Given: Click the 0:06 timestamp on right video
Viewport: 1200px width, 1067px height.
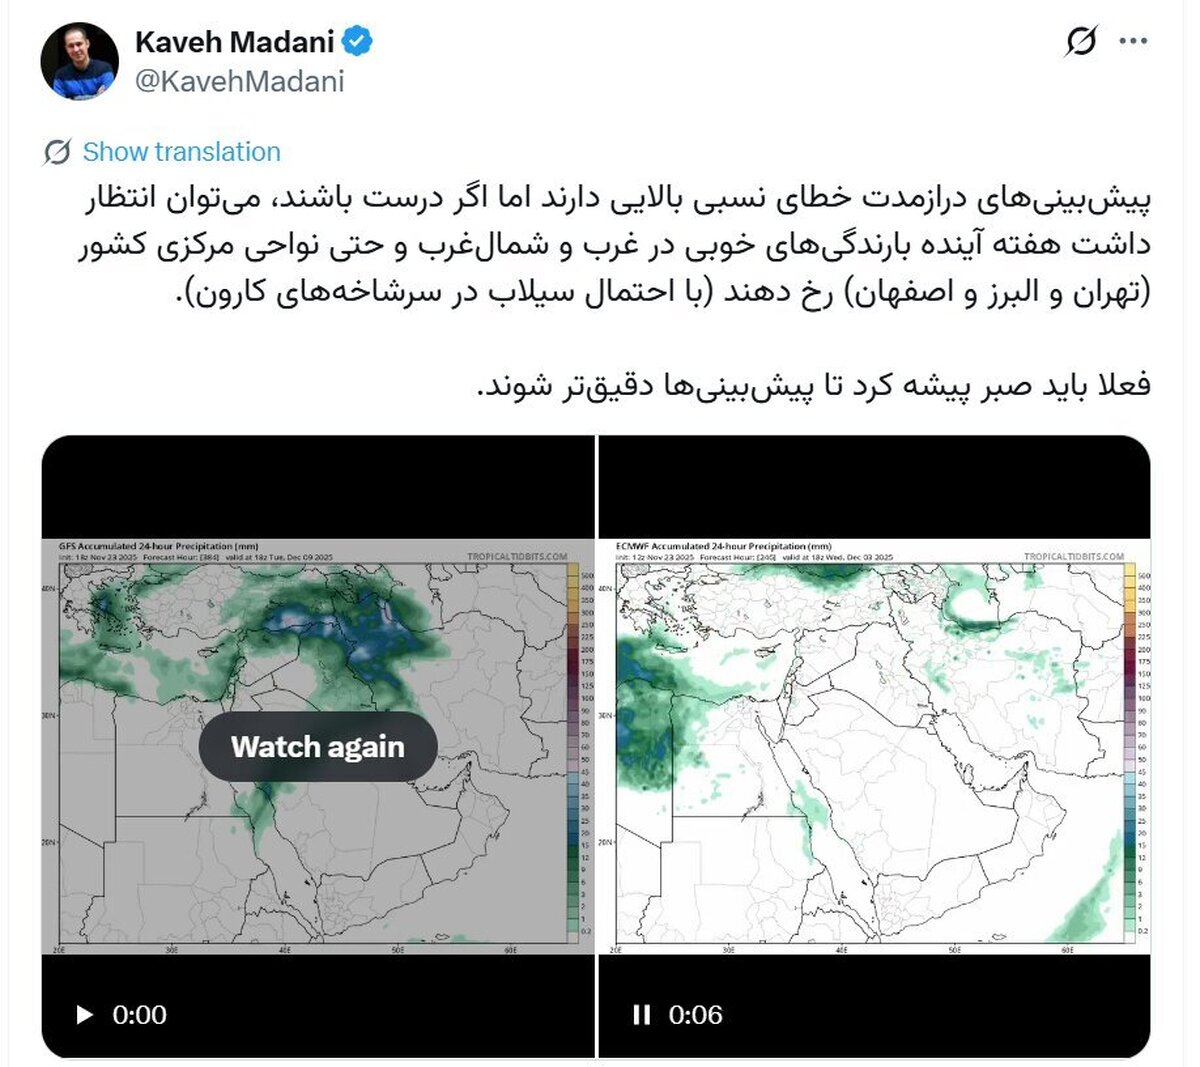Looking at the screenshot, I should 695,1015.
